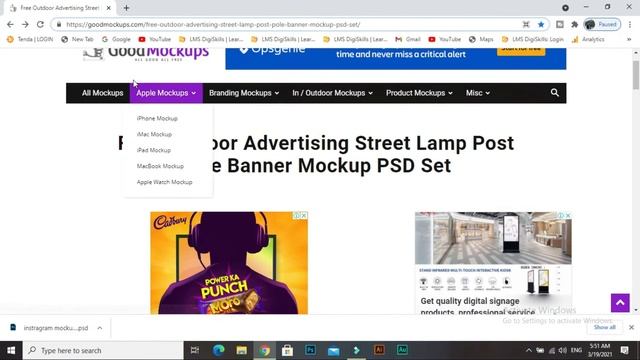
Task: Click the ENG language indicator
Action: (576, 350)
